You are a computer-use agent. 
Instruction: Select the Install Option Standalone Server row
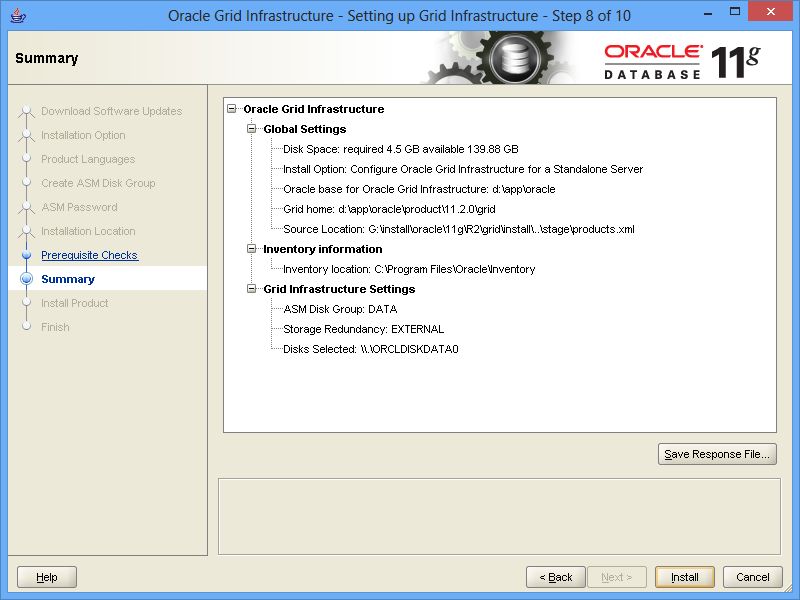click(463, 169)
